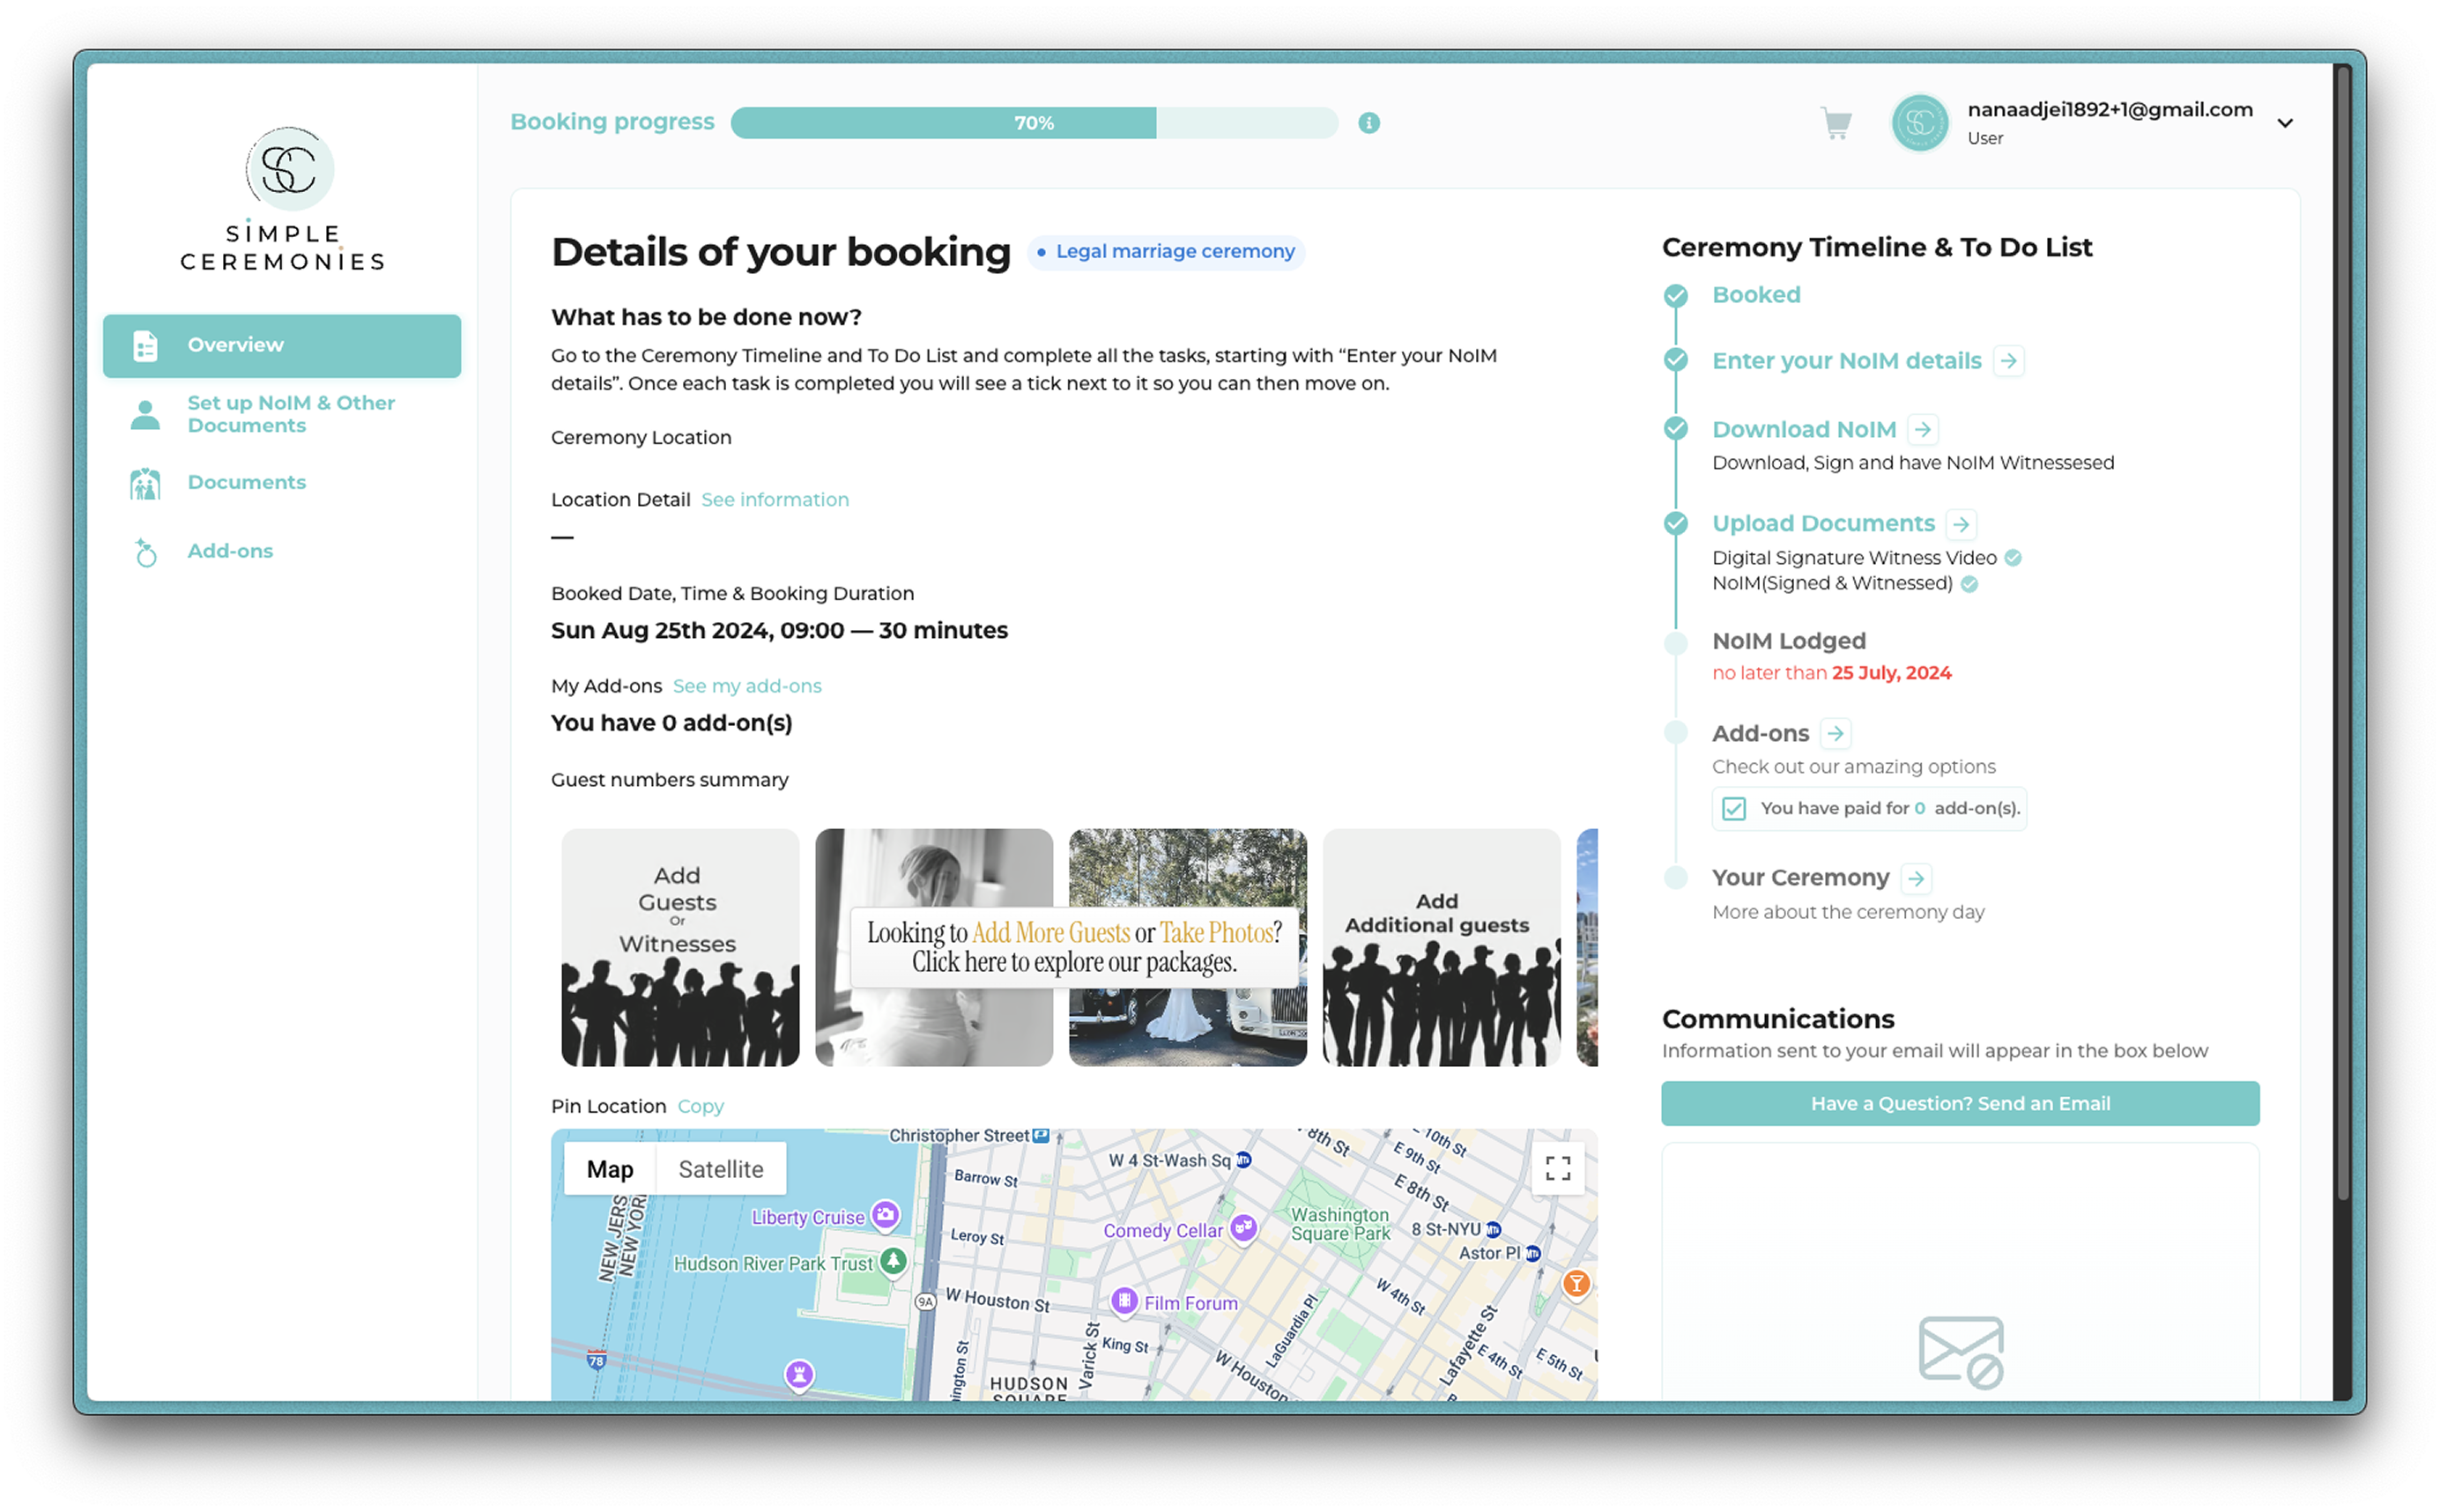2440x1512 pixels.
Task: Open the shopping cart icon
Action: coord(1836,124)
